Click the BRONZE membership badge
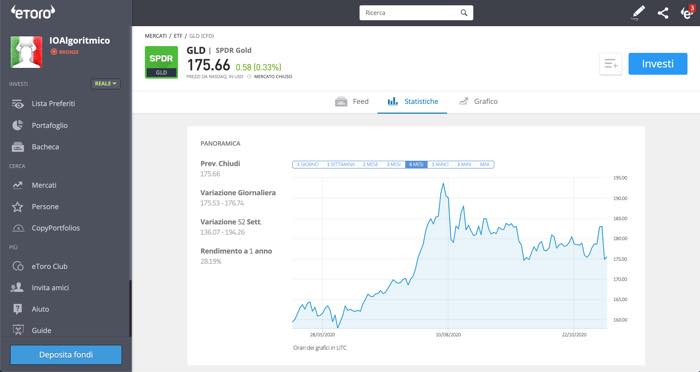The image size is (700, 372). [65, 52]
